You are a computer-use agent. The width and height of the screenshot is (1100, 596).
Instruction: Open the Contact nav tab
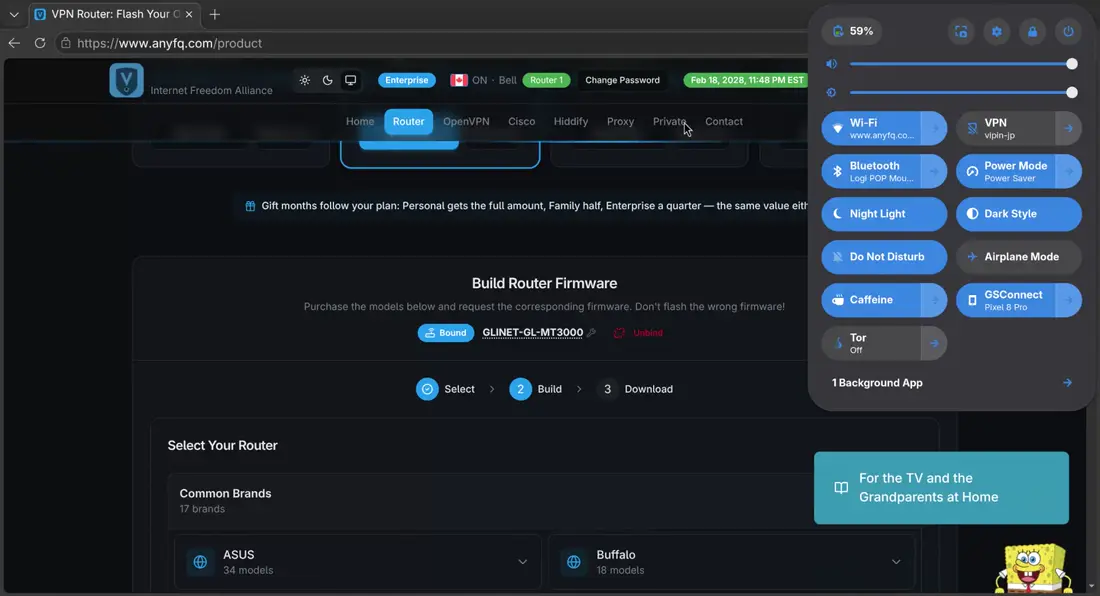(x=724, y=121)
